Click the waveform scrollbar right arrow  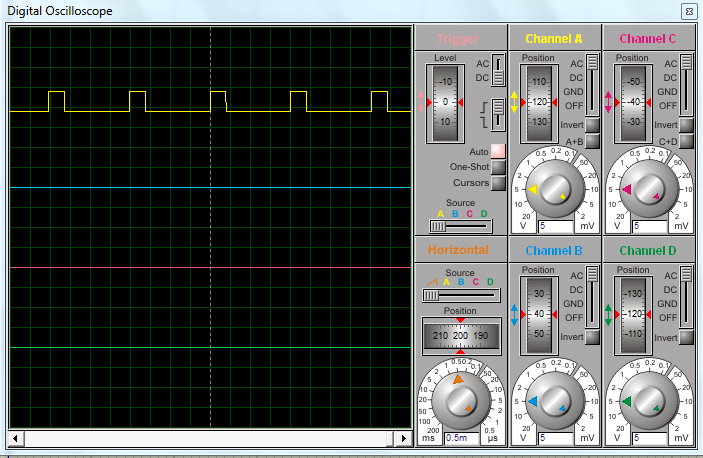(404, 438)
